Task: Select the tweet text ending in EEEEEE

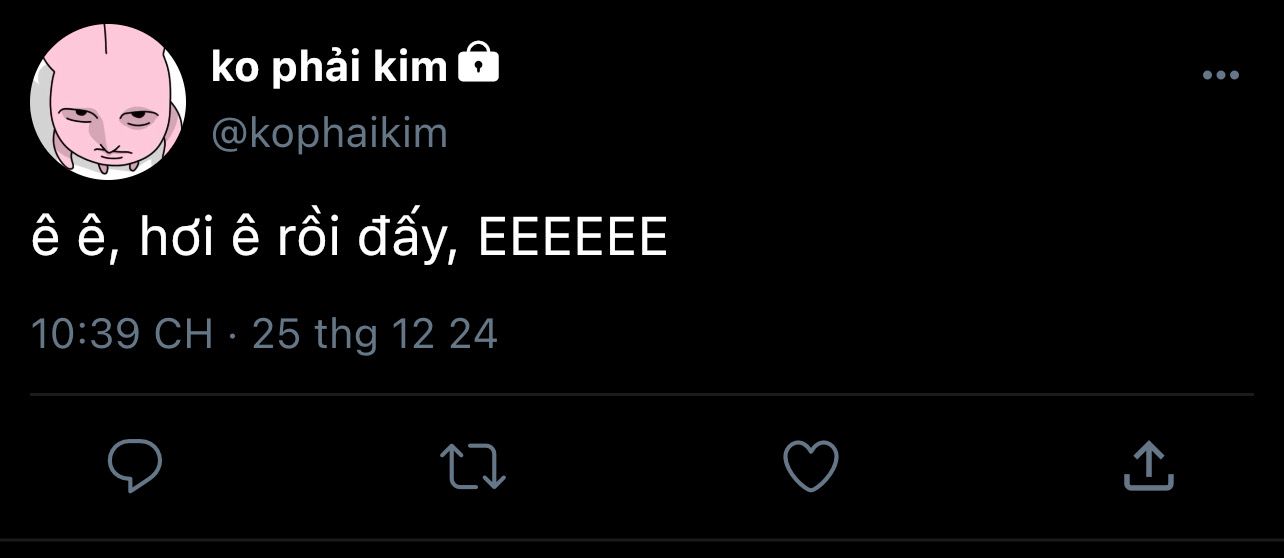Action: point(349,239)
